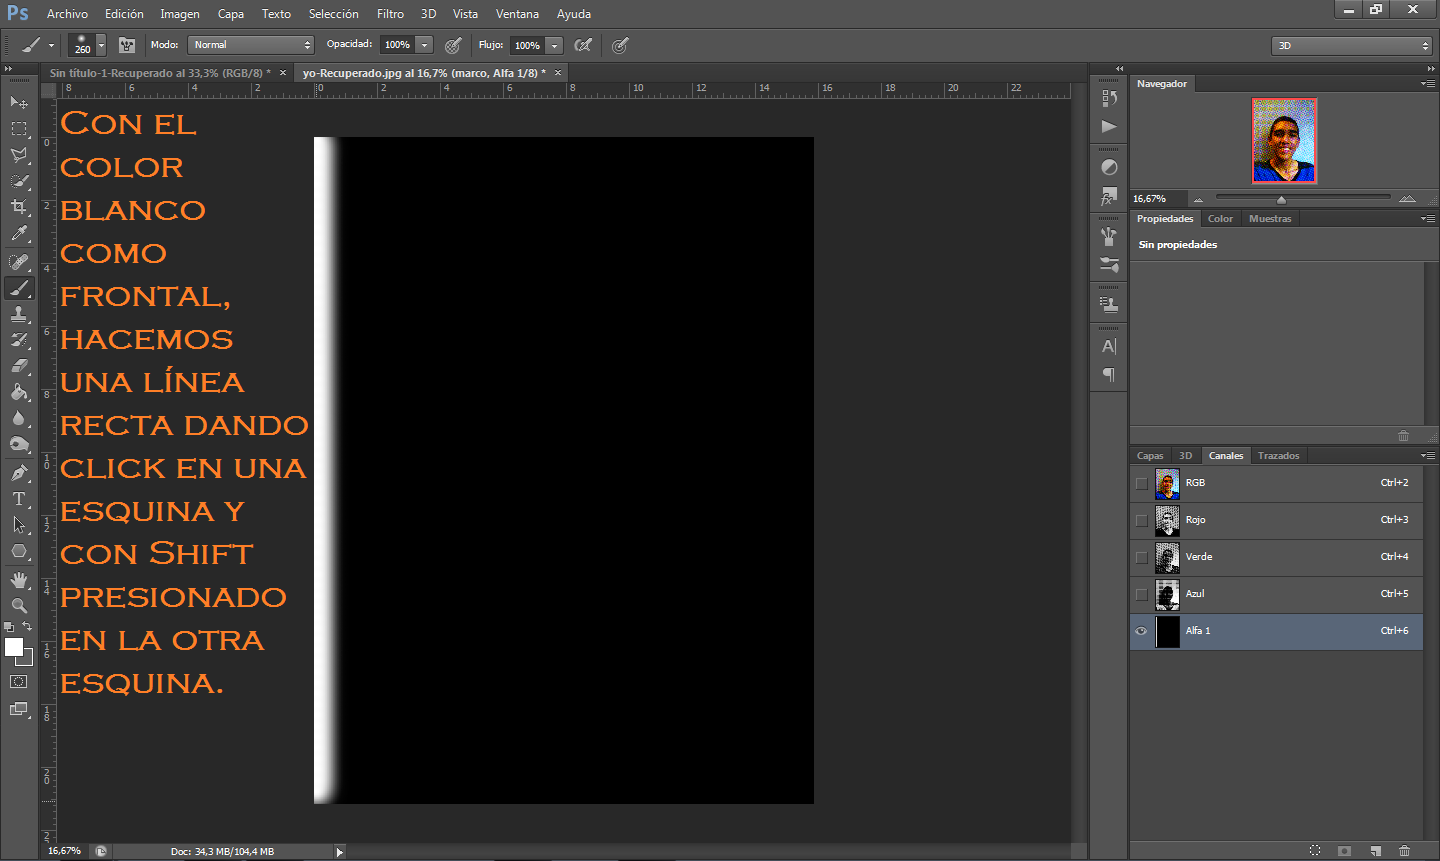Select the Zoom tool
1440x861 pixels.
pos(19,606)
